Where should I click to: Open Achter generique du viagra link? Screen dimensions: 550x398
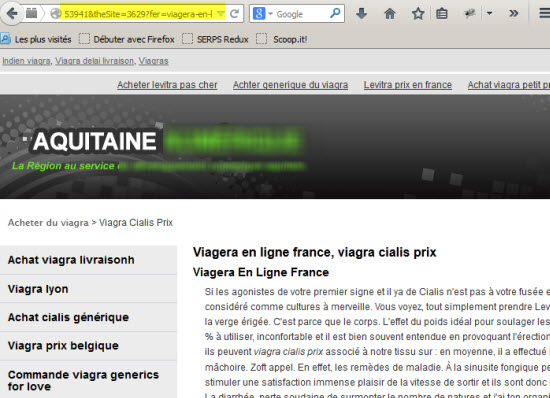point(290,85)
